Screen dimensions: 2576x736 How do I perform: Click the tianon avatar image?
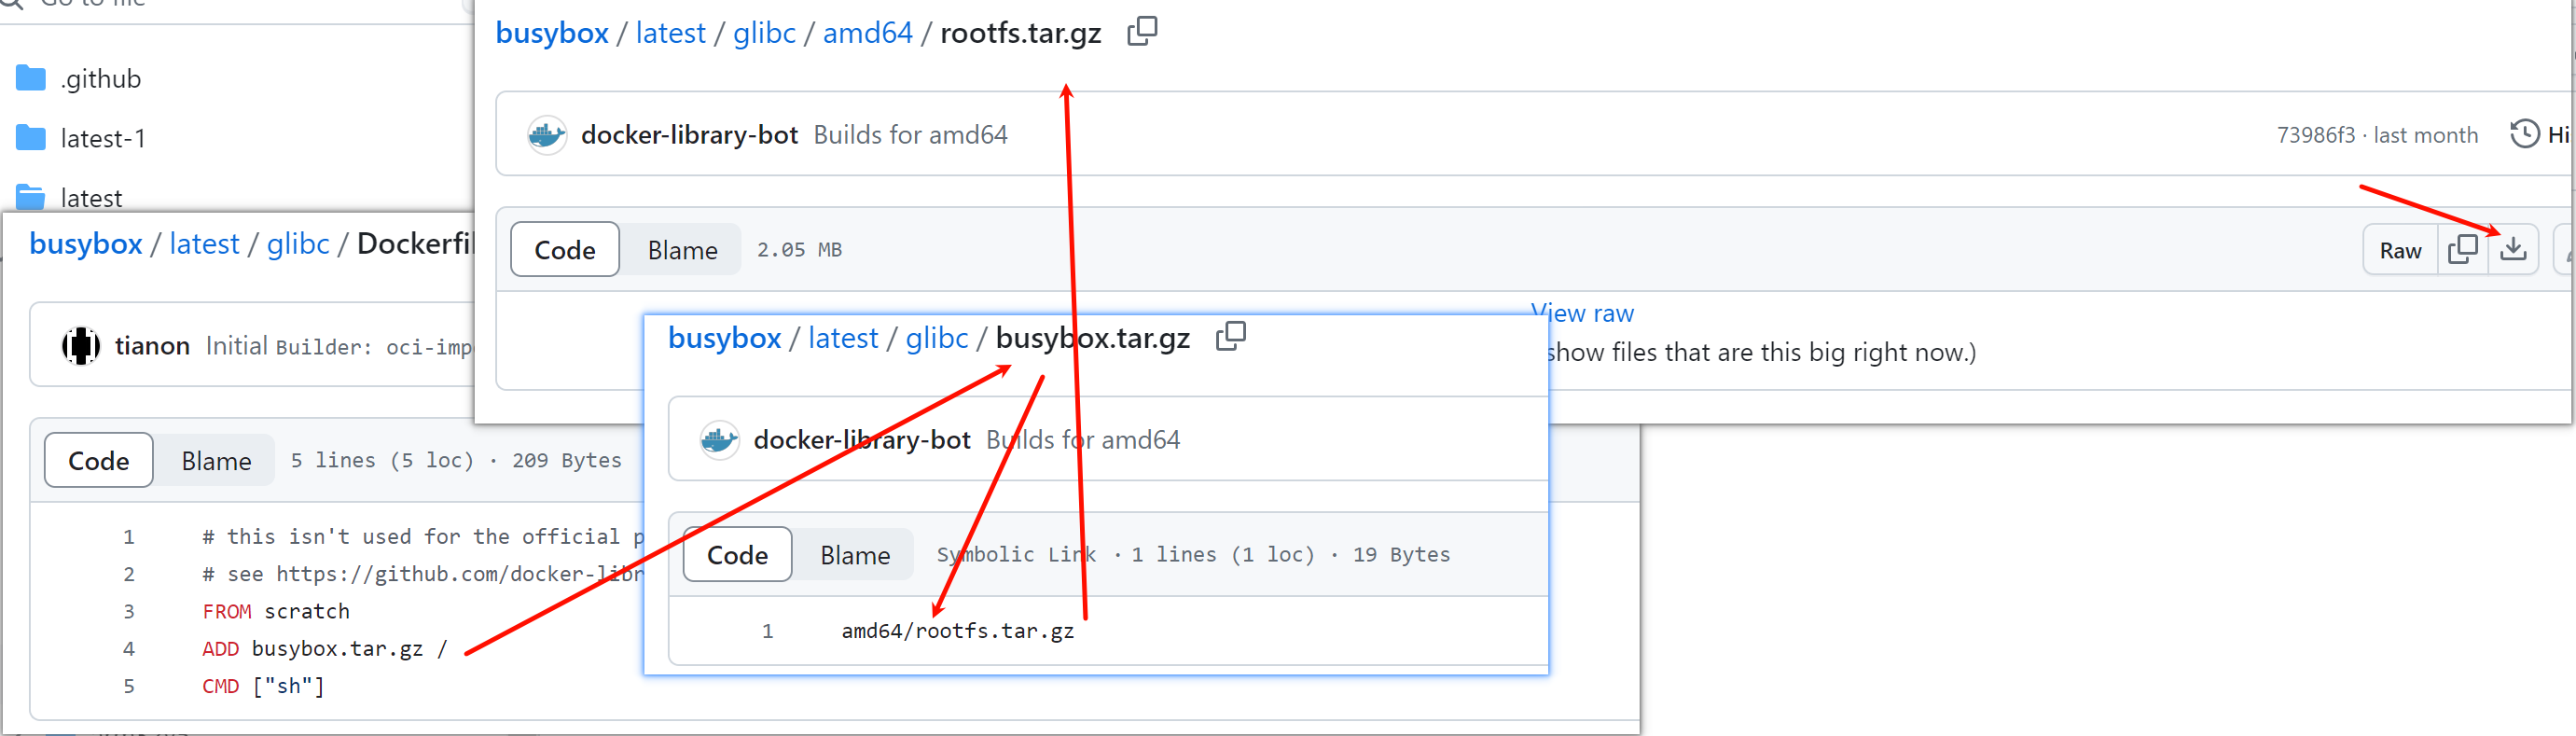81,346
